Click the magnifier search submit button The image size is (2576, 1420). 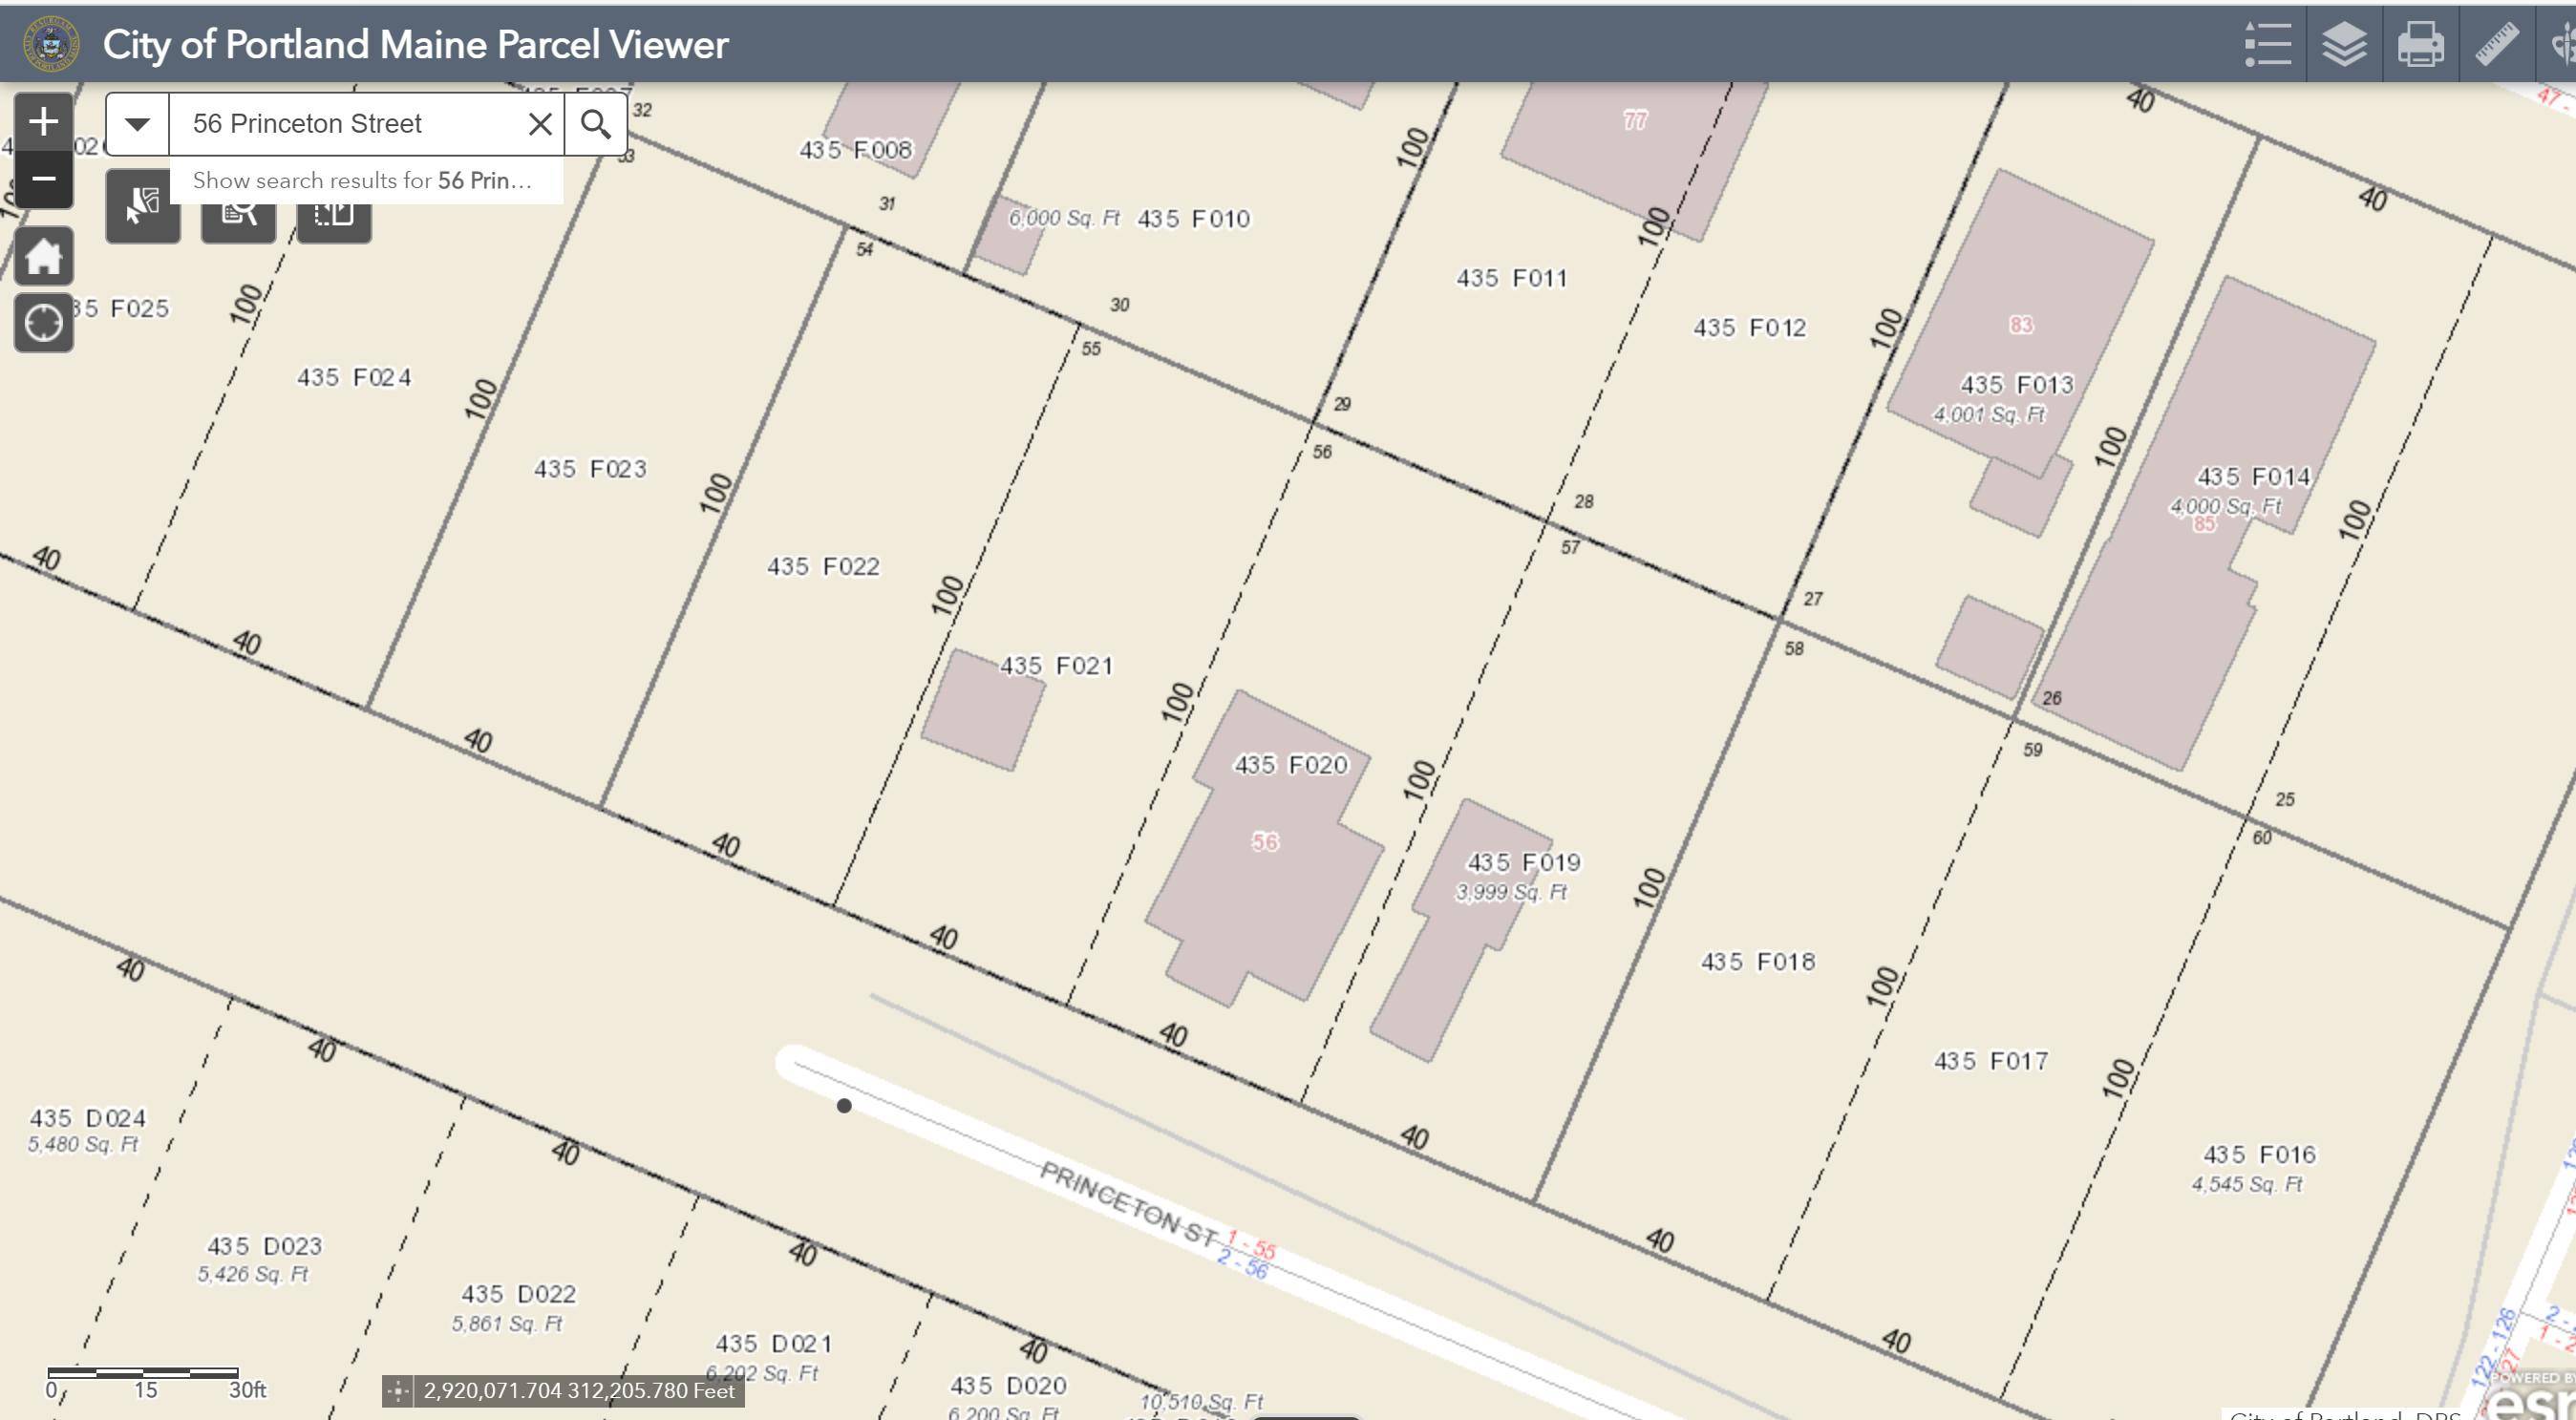(596, 124)
